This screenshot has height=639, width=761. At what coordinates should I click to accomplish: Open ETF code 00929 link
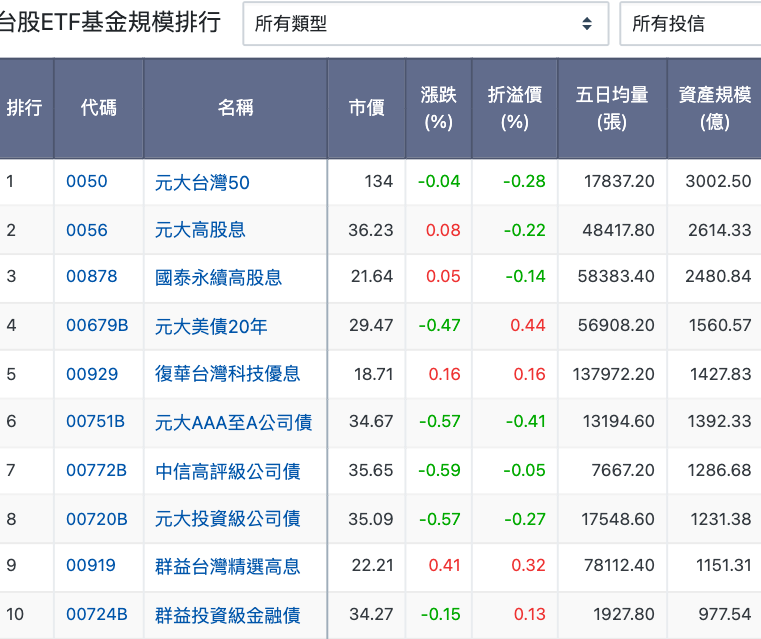click(x=92, y=374)
